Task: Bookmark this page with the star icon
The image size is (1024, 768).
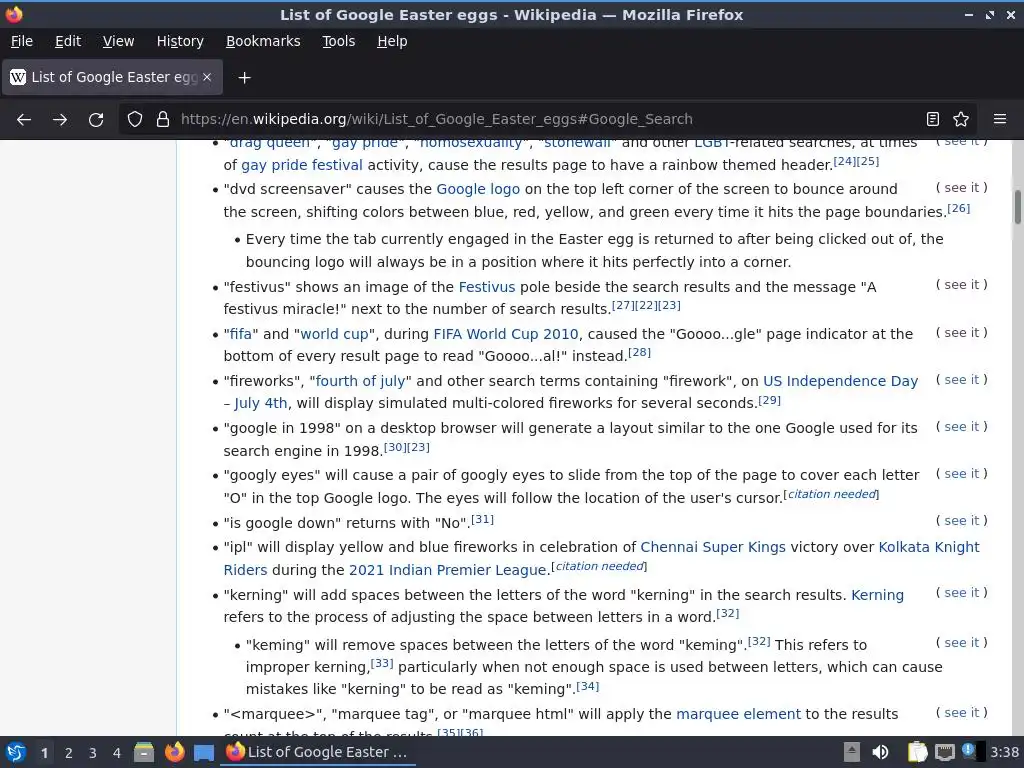Action: (x=961, y=119)
